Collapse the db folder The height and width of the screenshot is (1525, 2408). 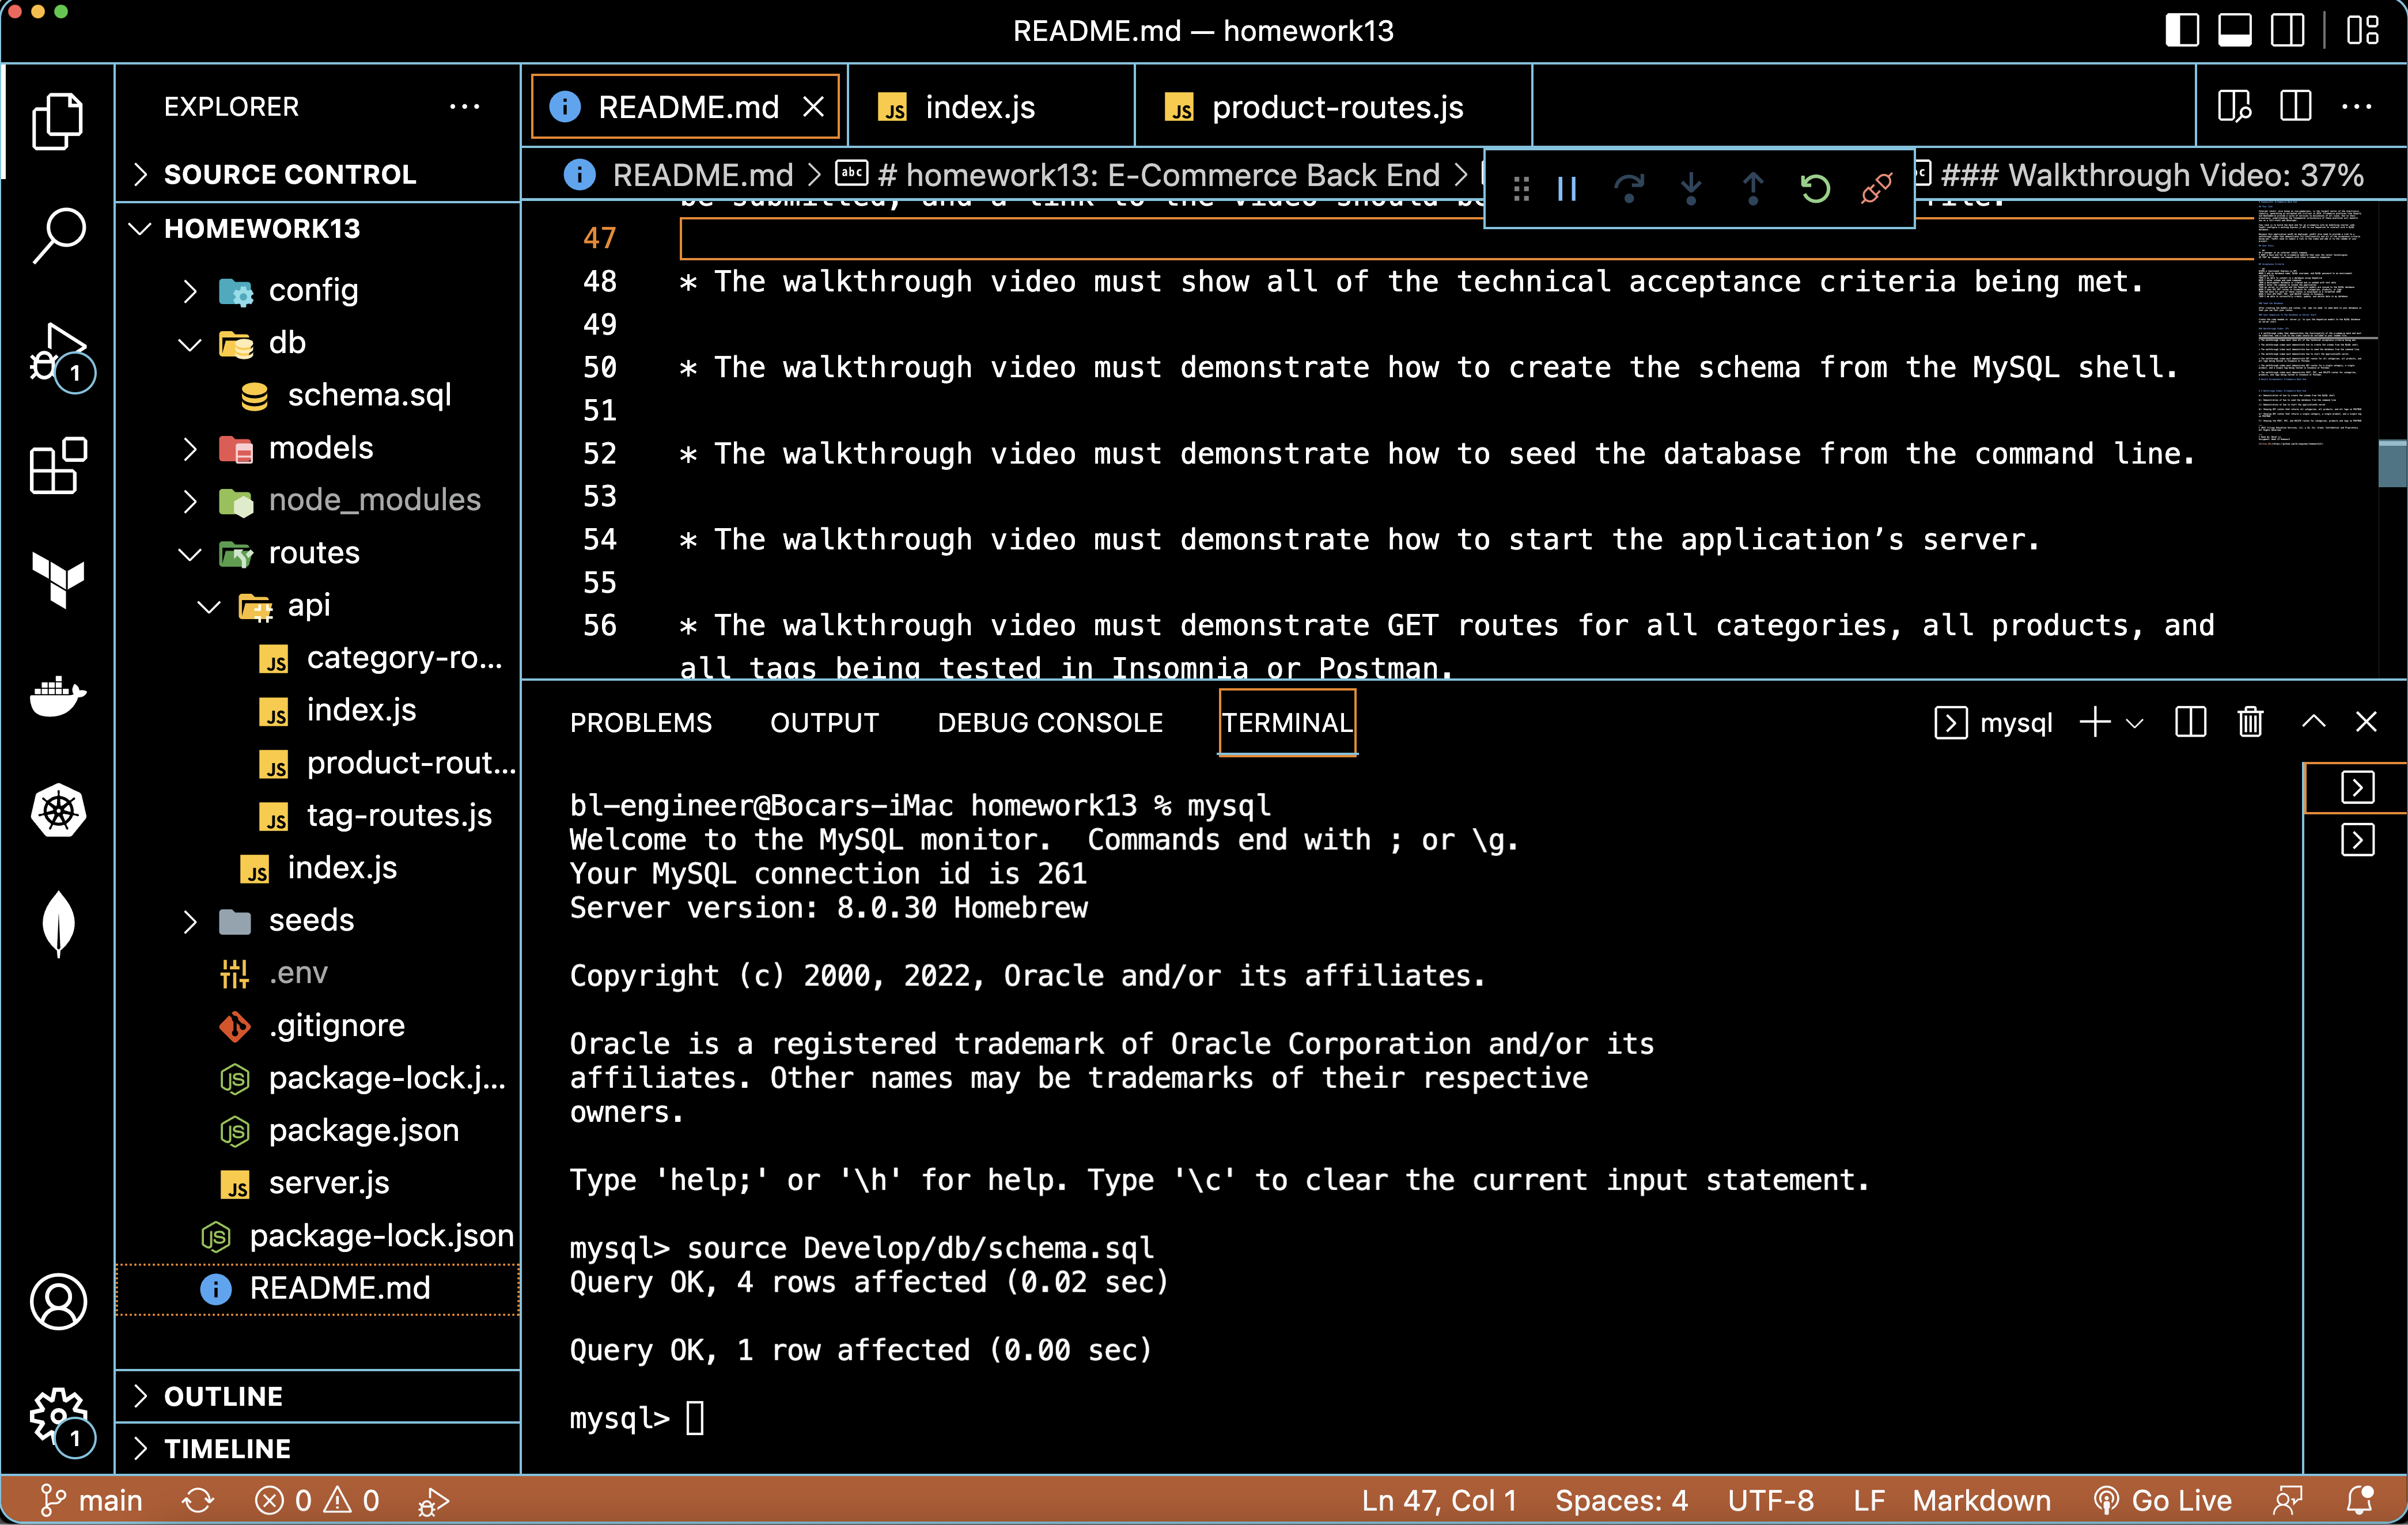[190, 344]
